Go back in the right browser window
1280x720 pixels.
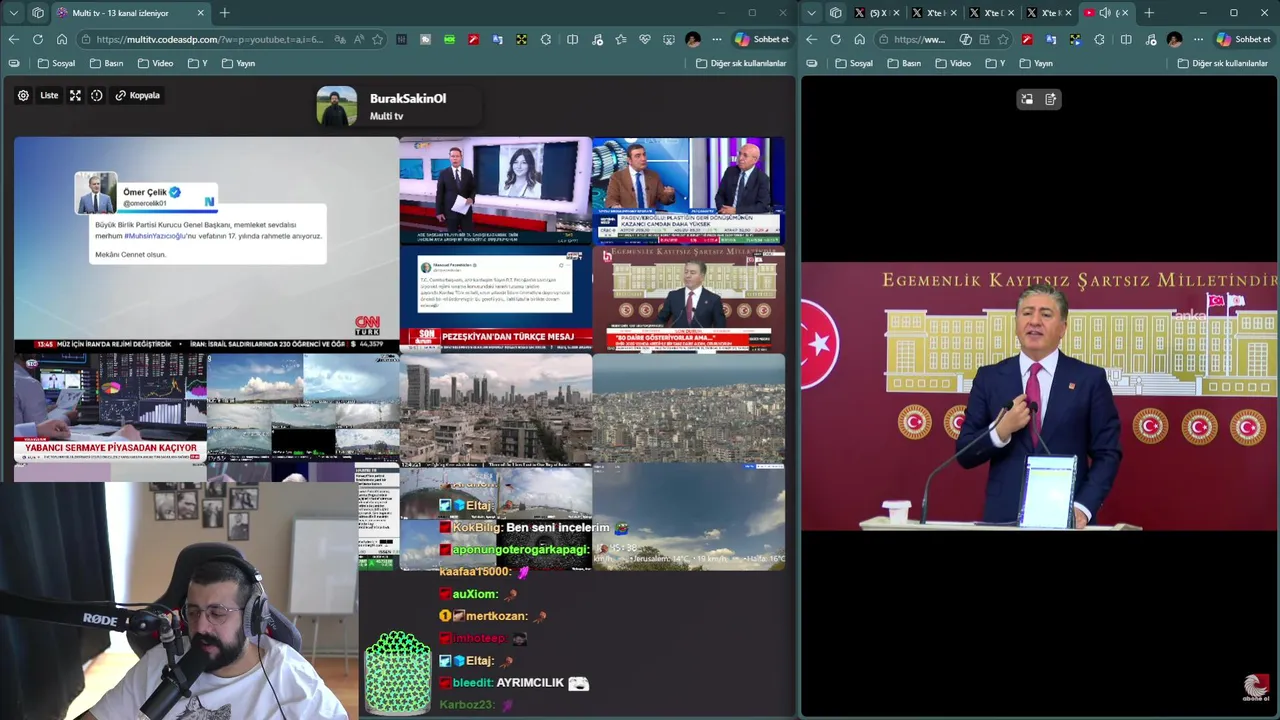tap(812, 39)
